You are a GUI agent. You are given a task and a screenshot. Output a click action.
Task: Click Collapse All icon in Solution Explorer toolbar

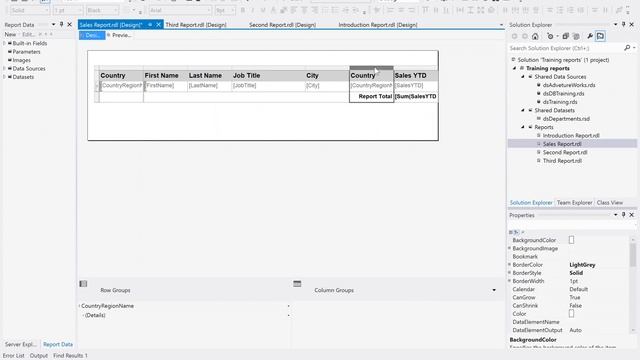565,36
